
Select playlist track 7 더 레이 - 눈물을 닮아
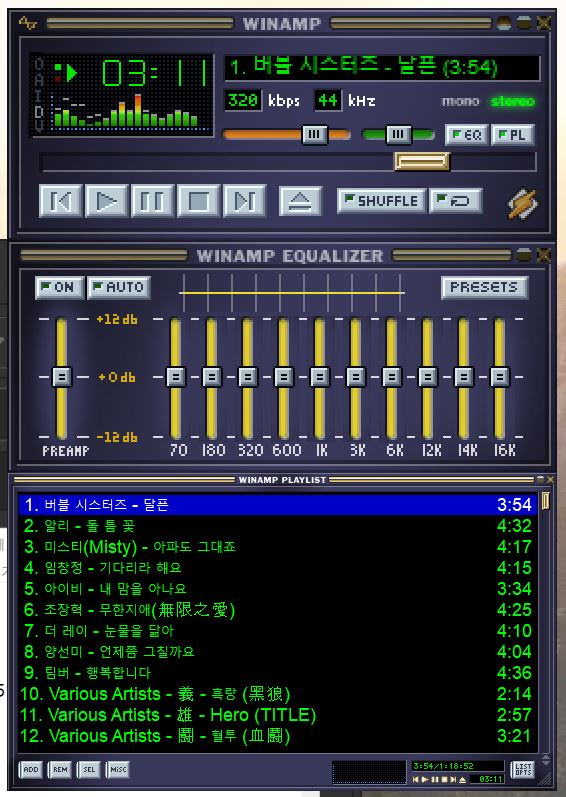pos(278,631)
